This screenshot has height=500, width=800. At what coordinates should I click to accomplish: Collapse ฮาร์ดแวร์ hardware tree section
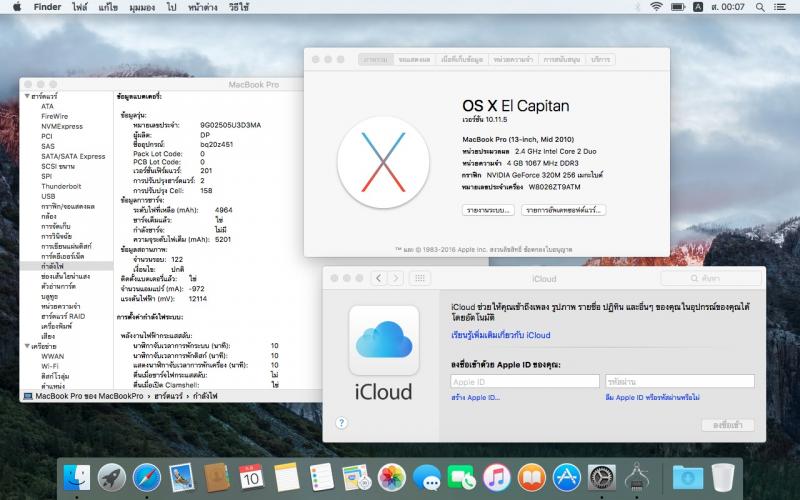(x=27, y=96)
